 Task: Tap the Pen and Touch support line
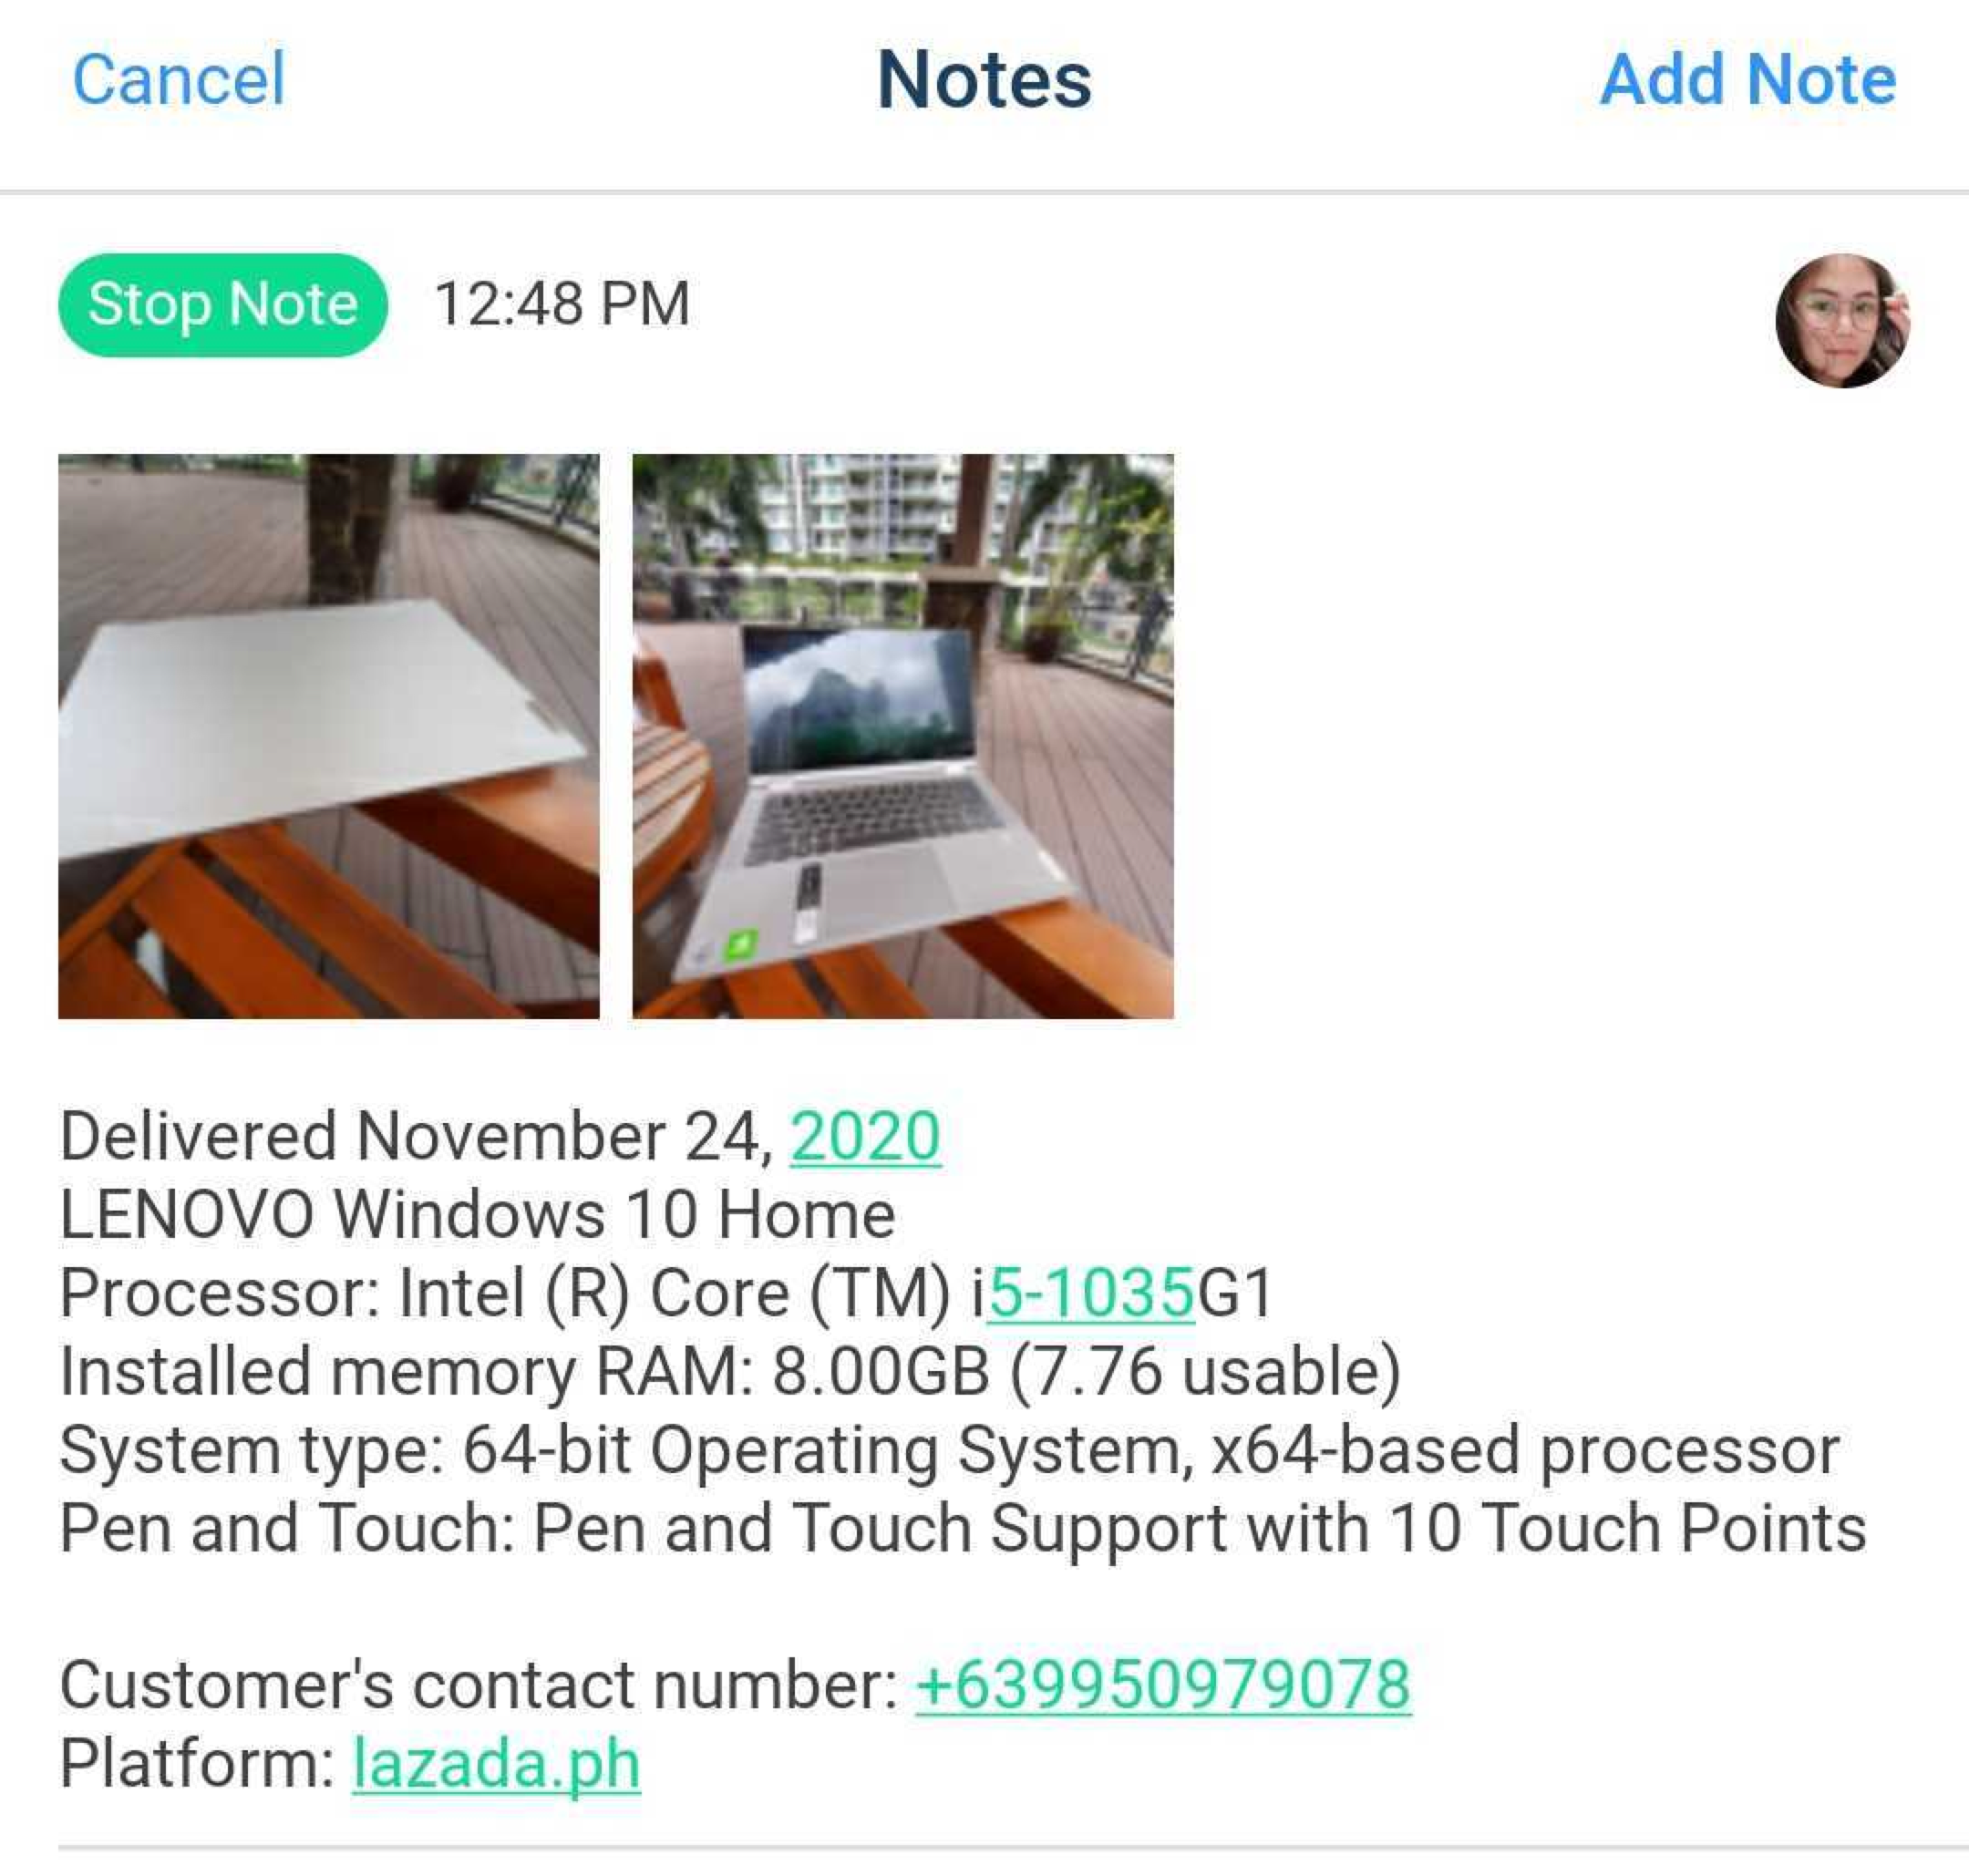963,1527
